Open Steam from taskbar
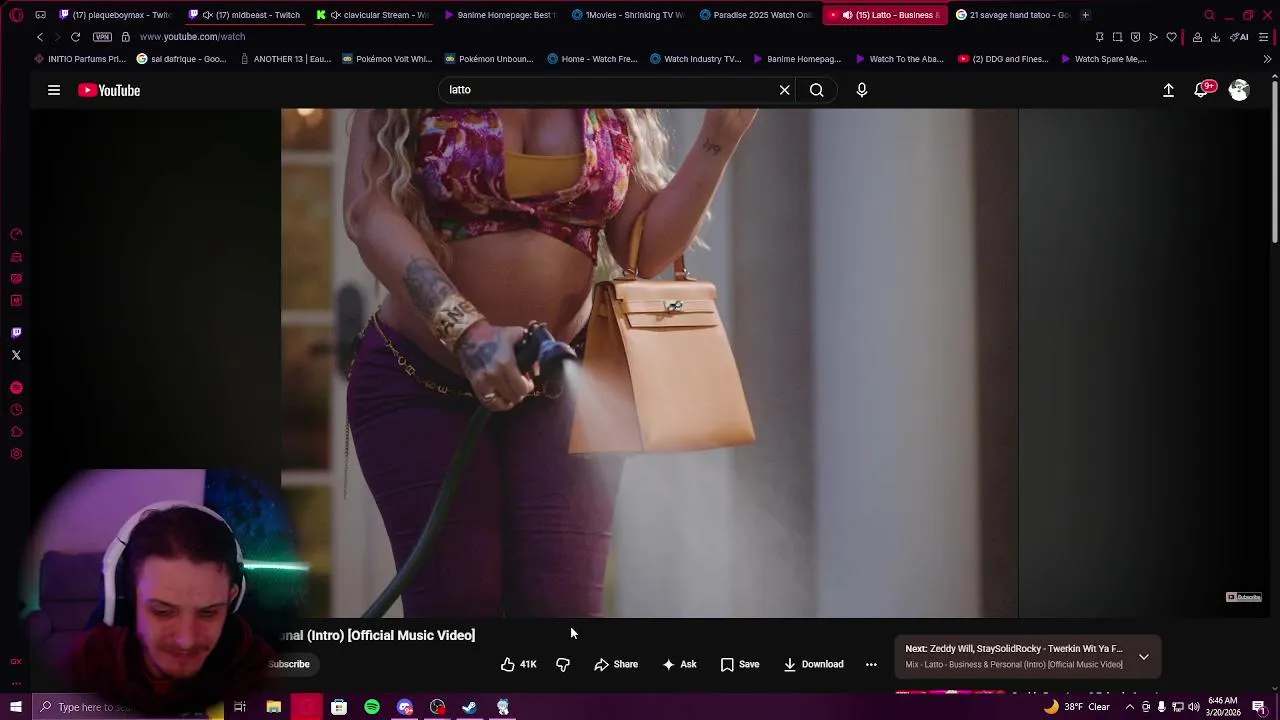1280x720 pixels. [x=470, y=707]
